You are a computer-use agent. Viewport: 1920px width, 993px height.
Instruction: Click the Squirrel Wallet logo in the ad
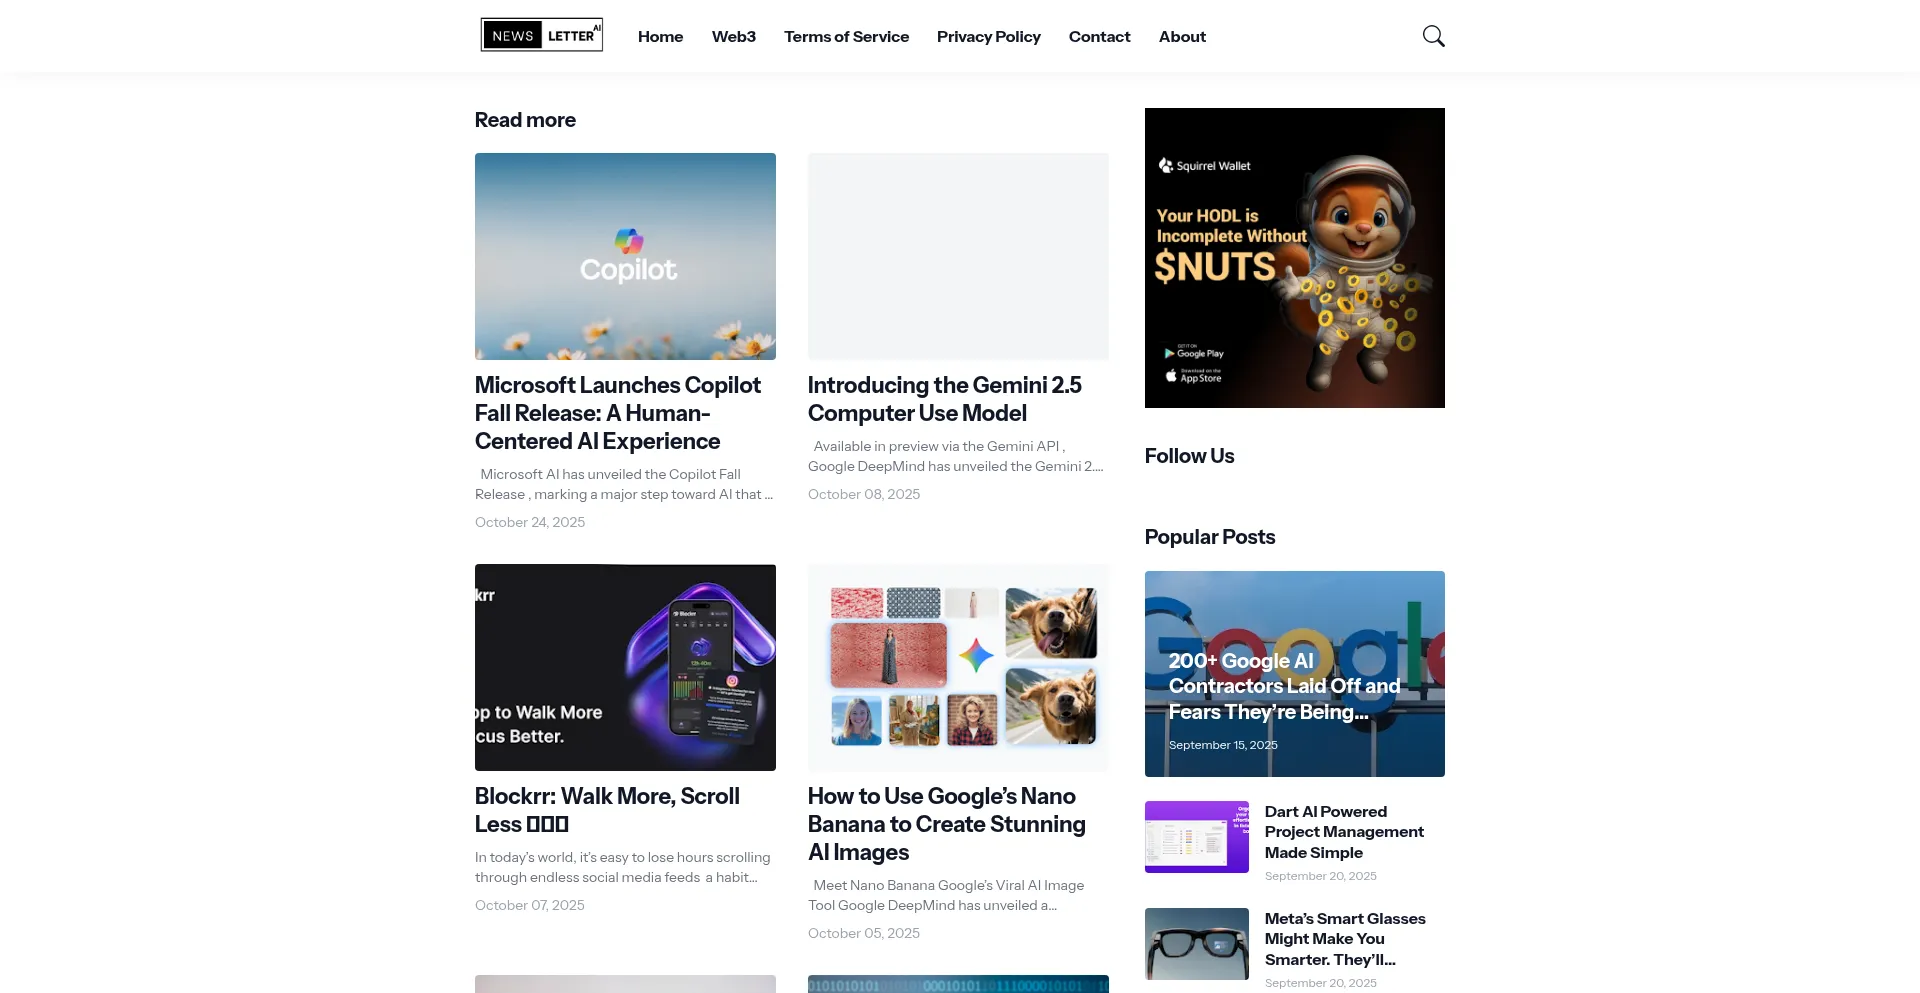point(1204,166)
